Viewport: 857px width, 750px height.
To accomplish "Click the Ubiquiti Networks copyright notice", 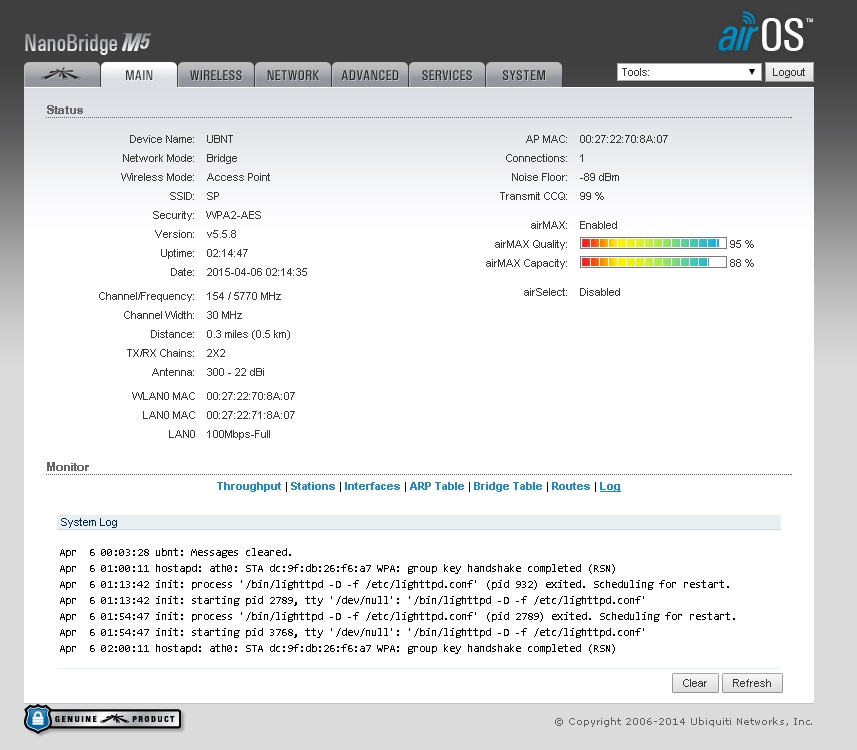I will (684, 722).
